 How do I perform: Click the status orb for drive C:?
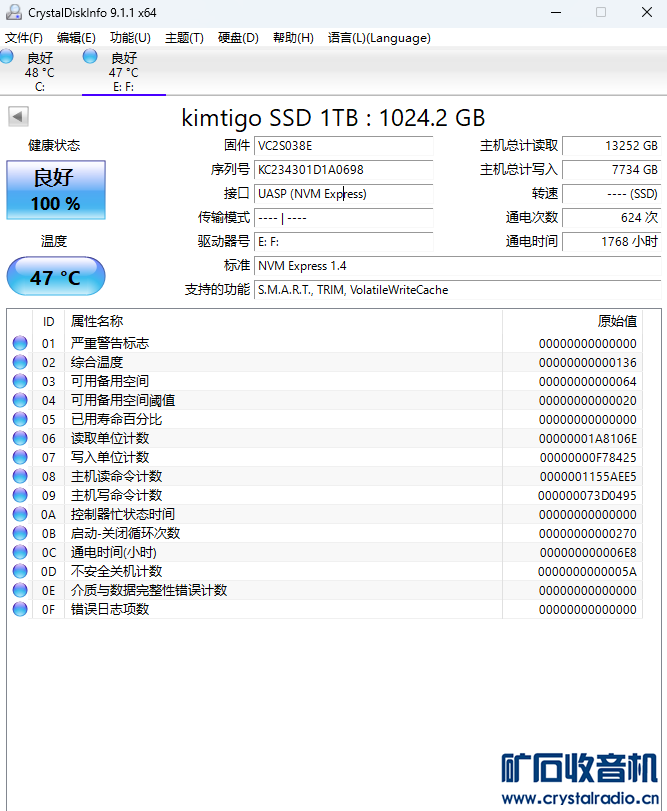(7, 56)
